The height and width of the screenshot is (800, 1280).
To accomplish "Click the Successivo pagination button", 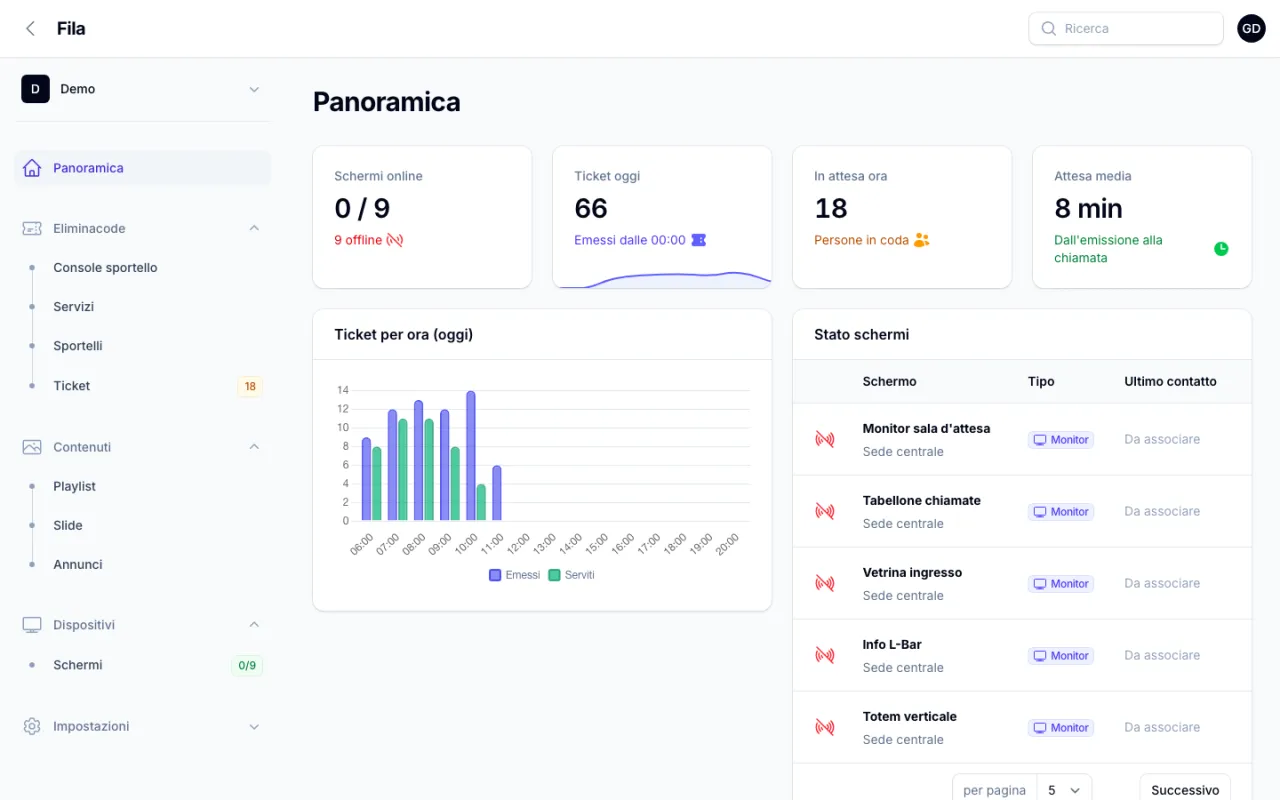I will tap(1185, 790).
